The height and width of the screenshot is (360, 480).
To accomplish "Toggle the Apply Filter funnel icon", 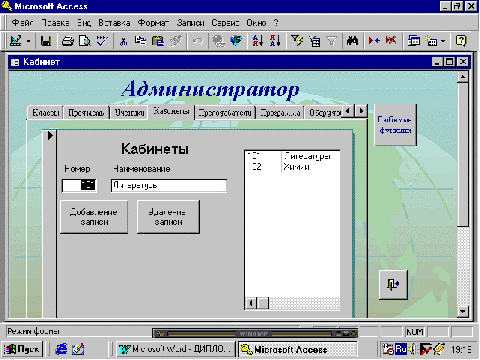I will click(x=331, y=41).
